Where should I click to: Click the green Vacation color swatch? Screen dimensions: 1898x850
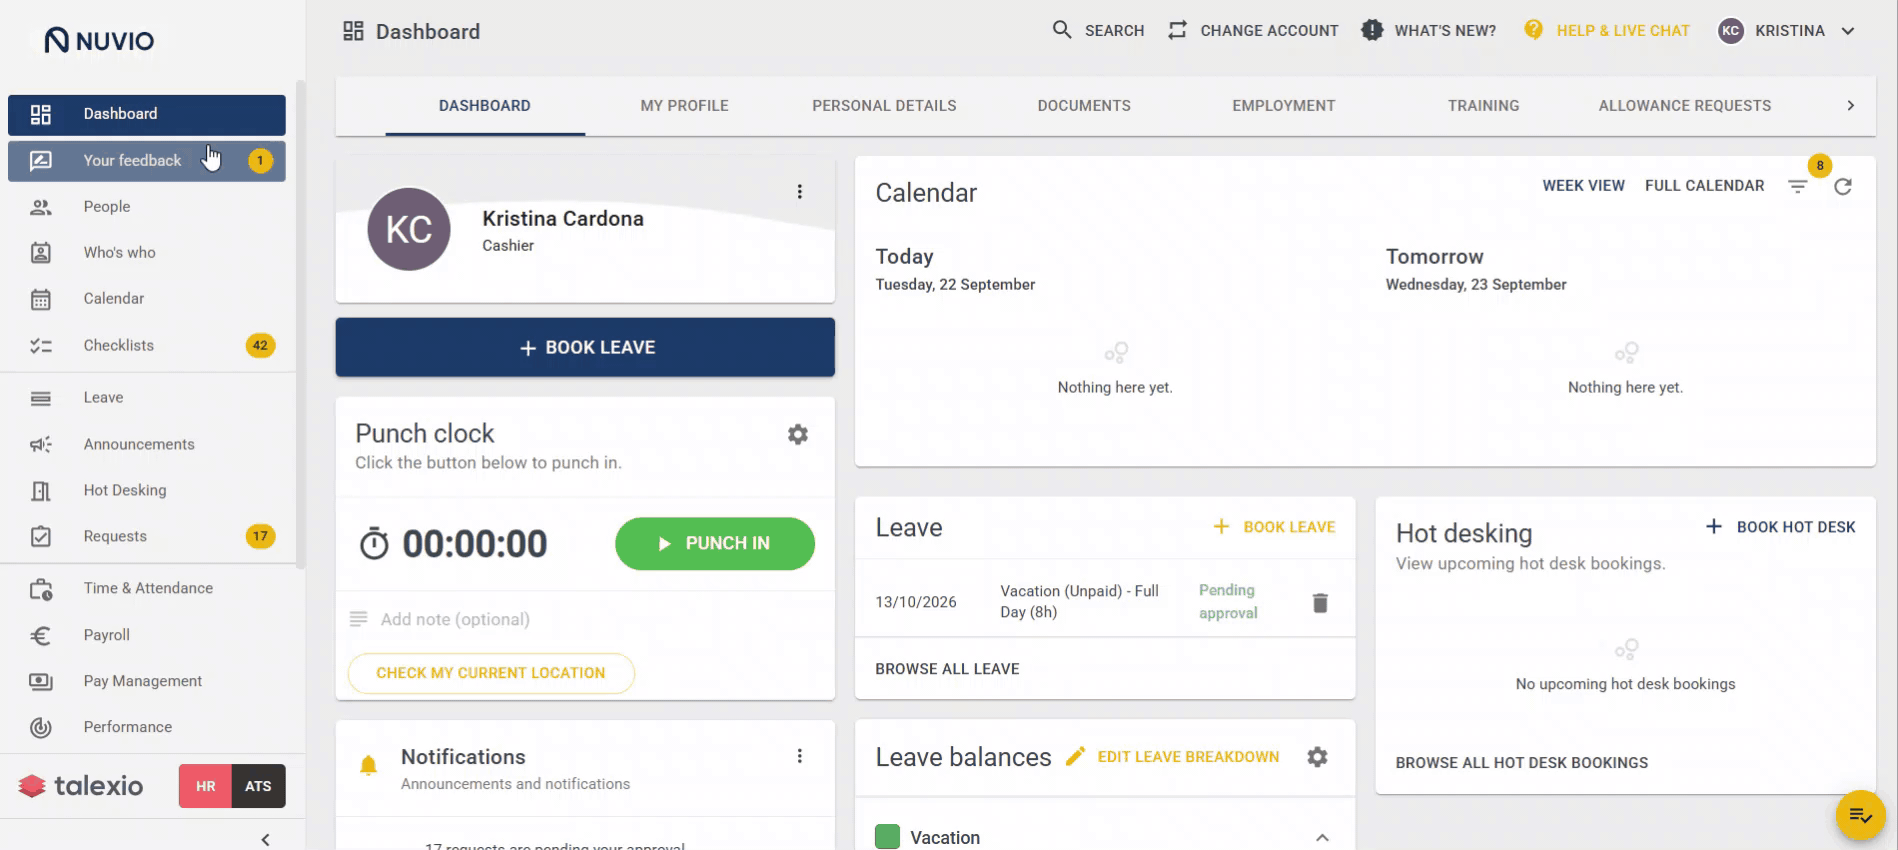[887, 837]
